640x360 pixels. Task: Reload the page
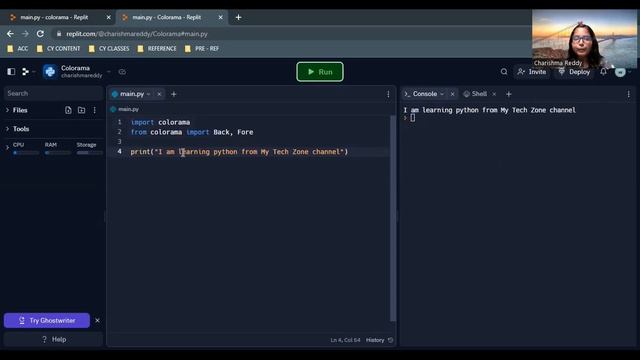[40, 34]
